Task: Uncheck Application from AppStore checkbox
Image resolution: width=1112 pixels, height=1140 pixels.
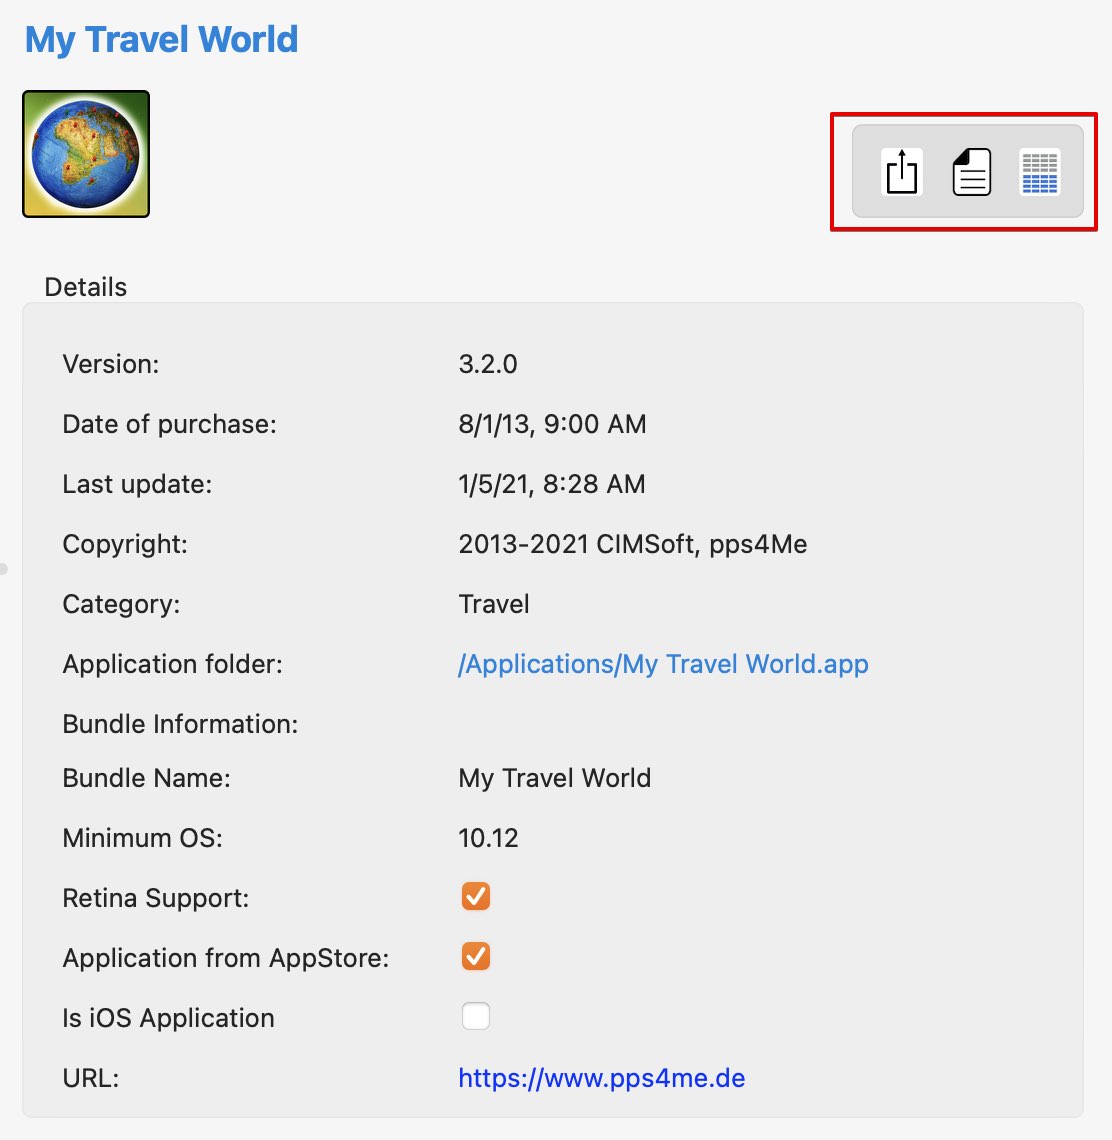Action: (476, 957)
